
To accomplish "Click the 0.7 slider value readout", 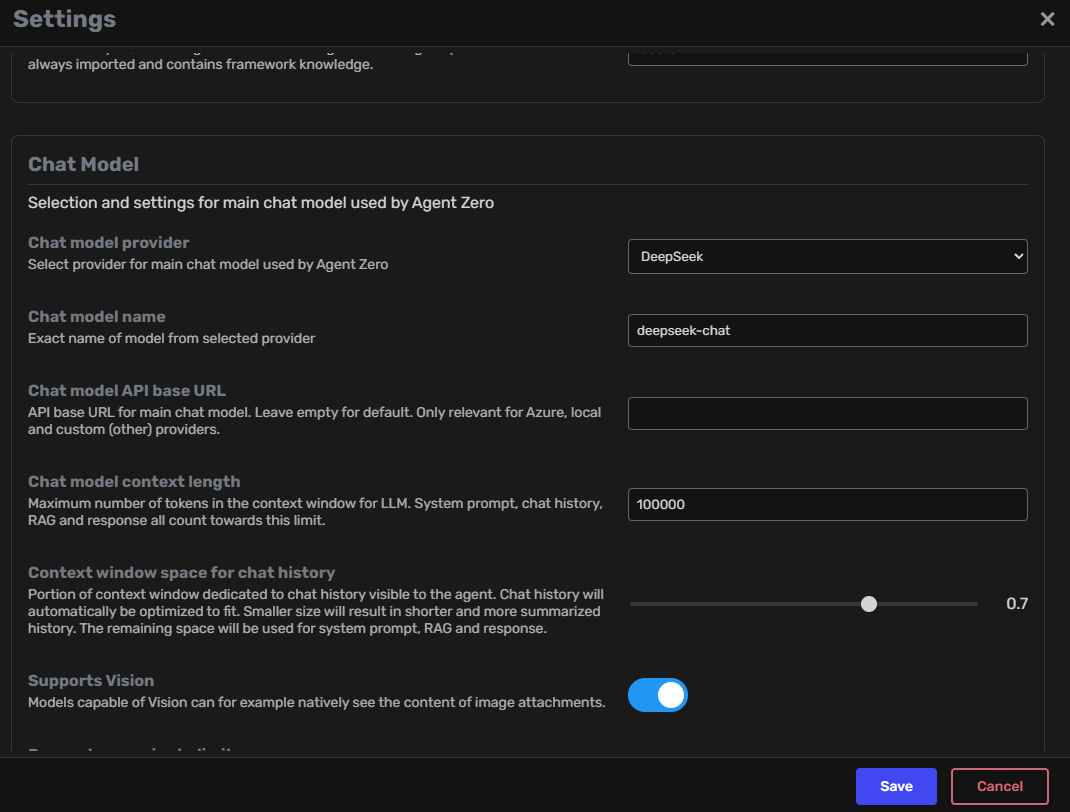I will coord(1016,603).
